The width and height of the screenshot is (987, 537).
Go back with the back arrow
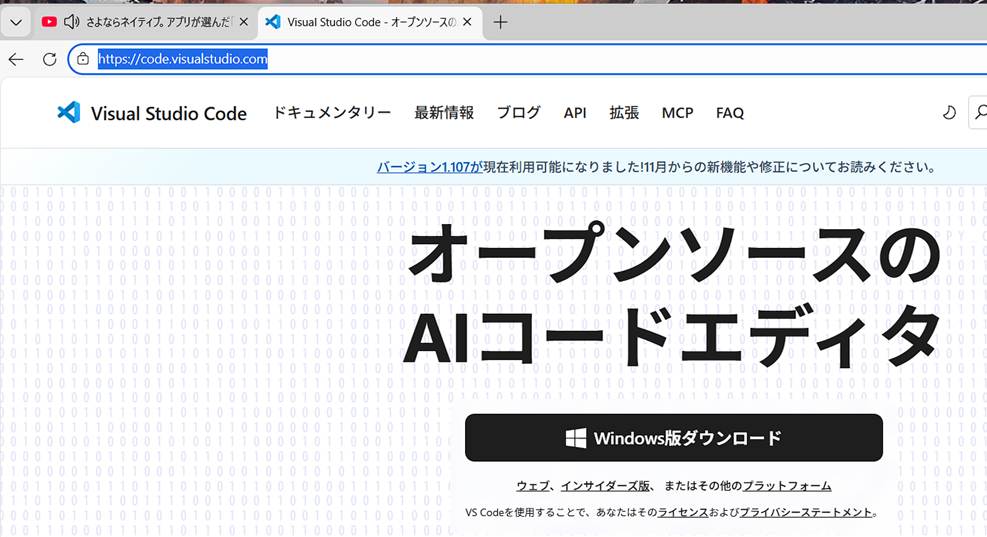pyautogui.click(x=16, y=59)
